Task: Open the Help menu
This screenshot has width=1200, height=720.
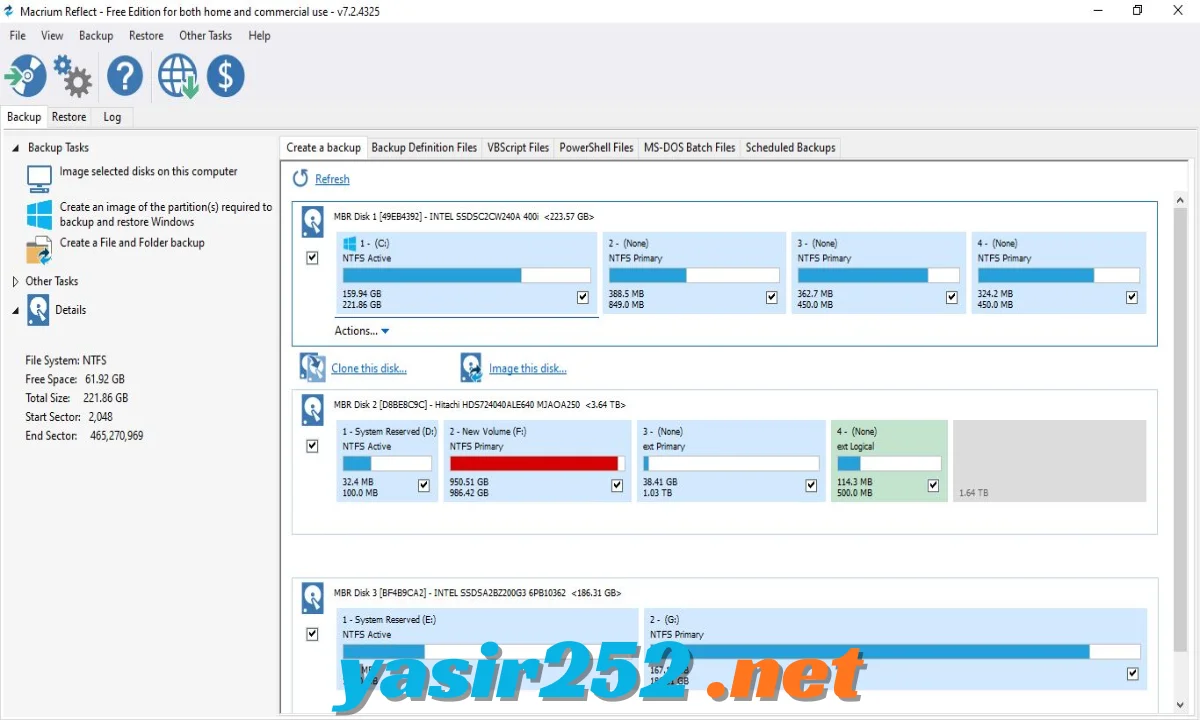Action: point(259,35)
